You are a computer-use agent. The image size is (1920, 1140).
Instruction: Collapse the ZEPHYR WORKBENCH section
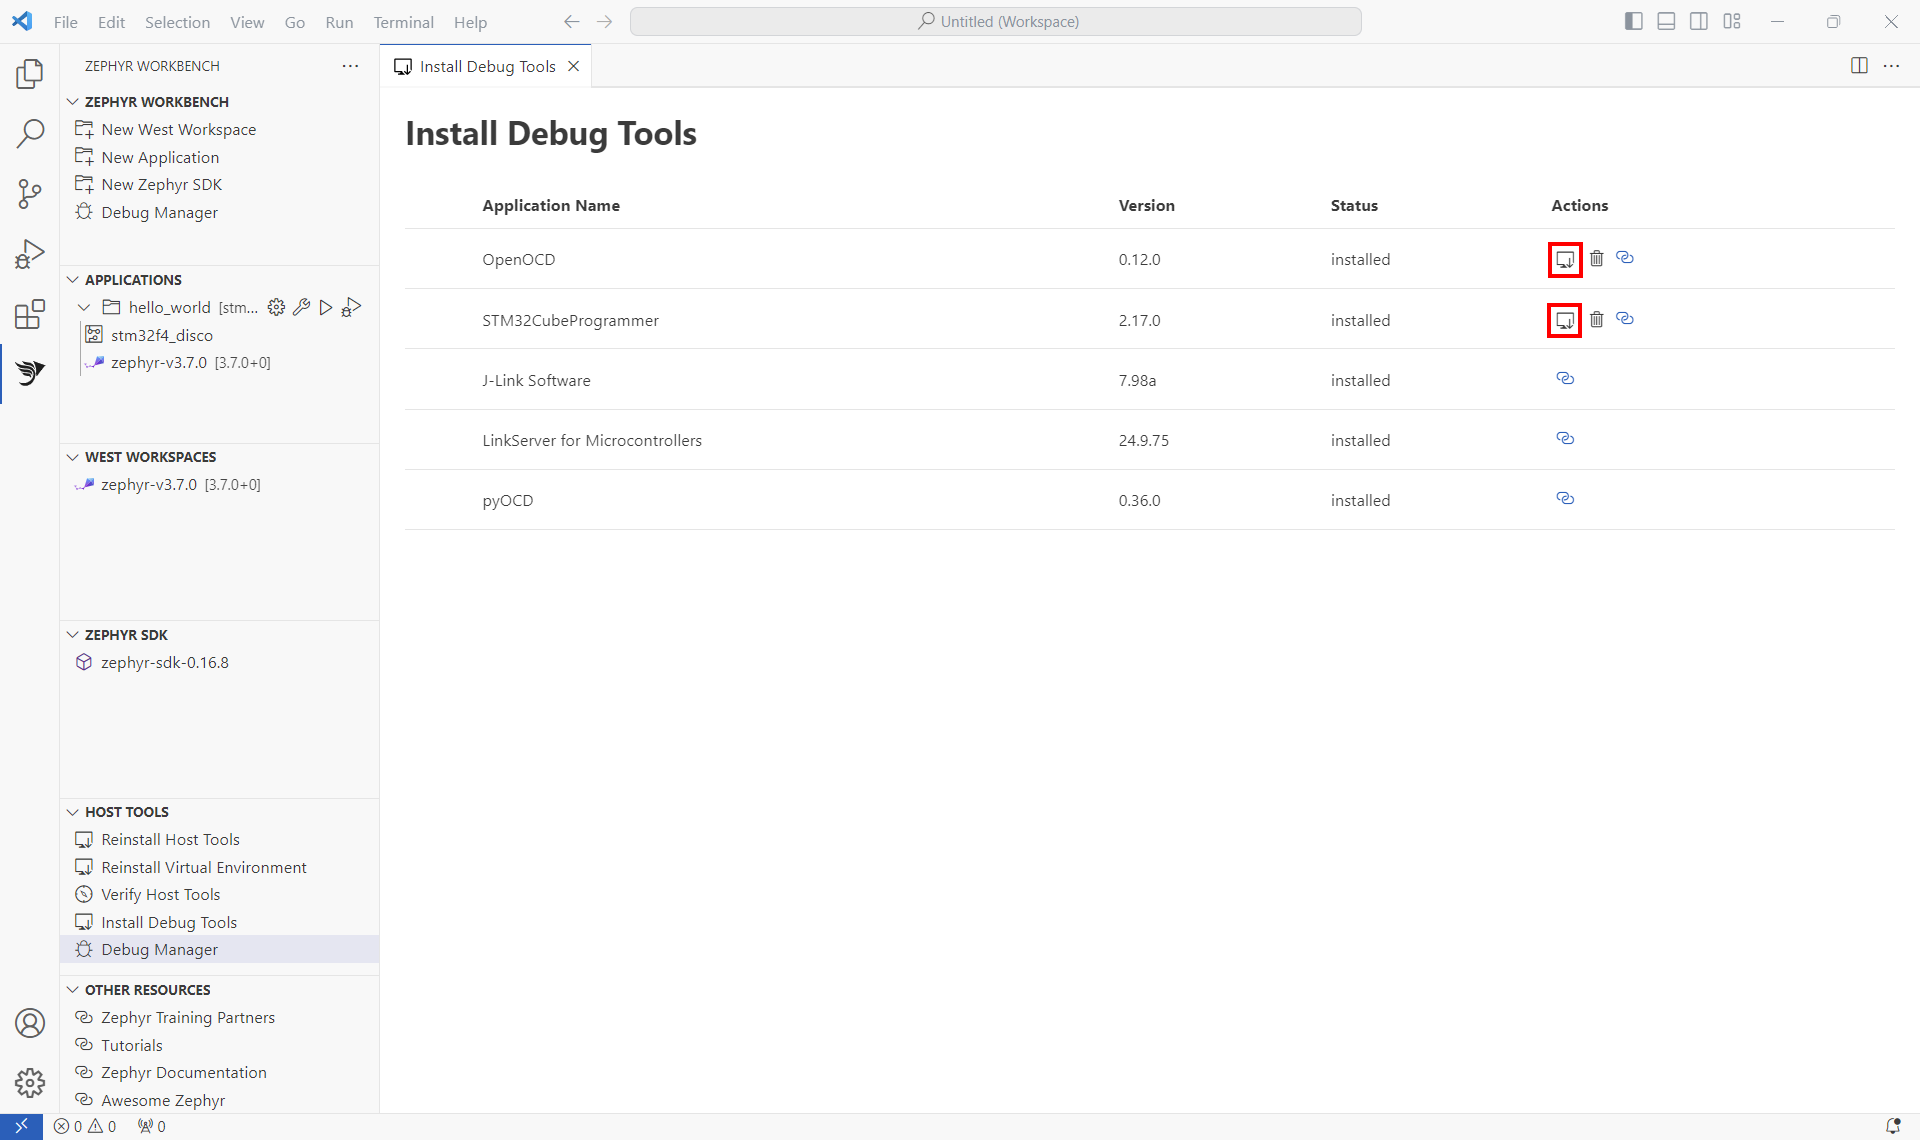pos(72,101)
